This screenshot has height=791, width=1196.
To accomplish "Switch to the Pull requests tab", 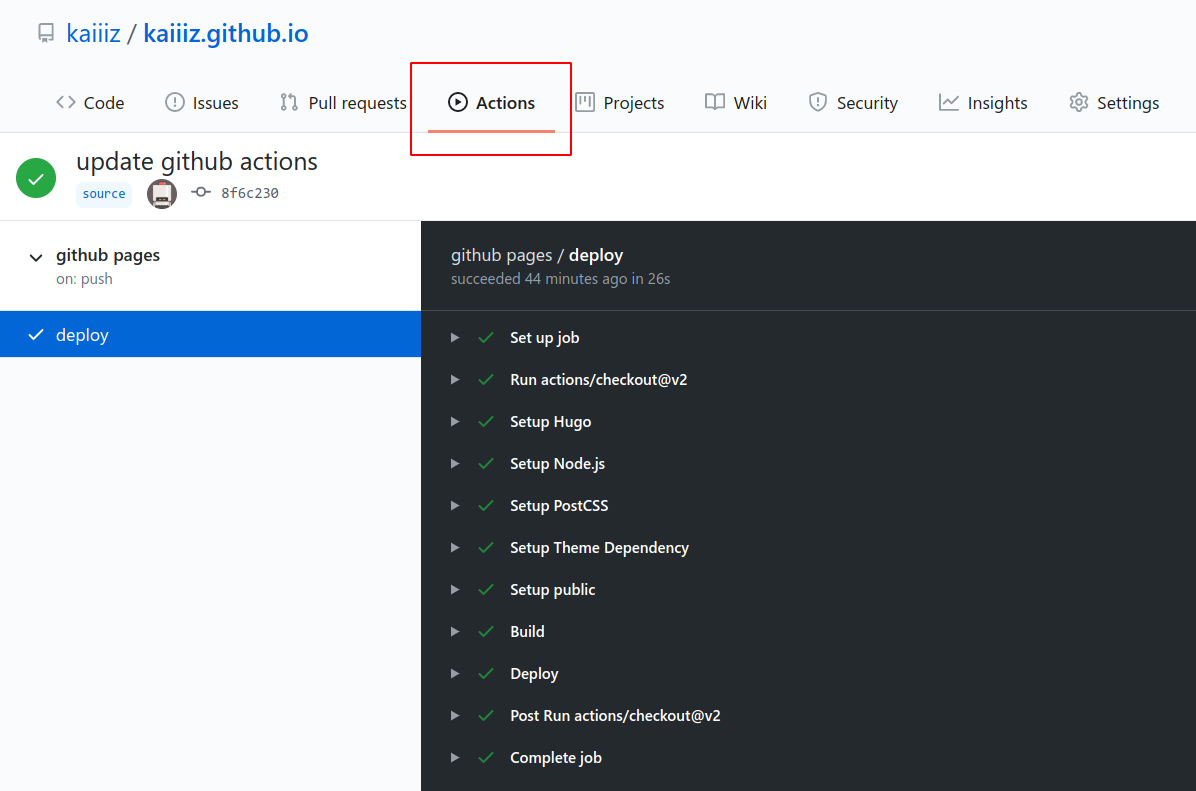I will pyautogui.click(x=343, y=103).
